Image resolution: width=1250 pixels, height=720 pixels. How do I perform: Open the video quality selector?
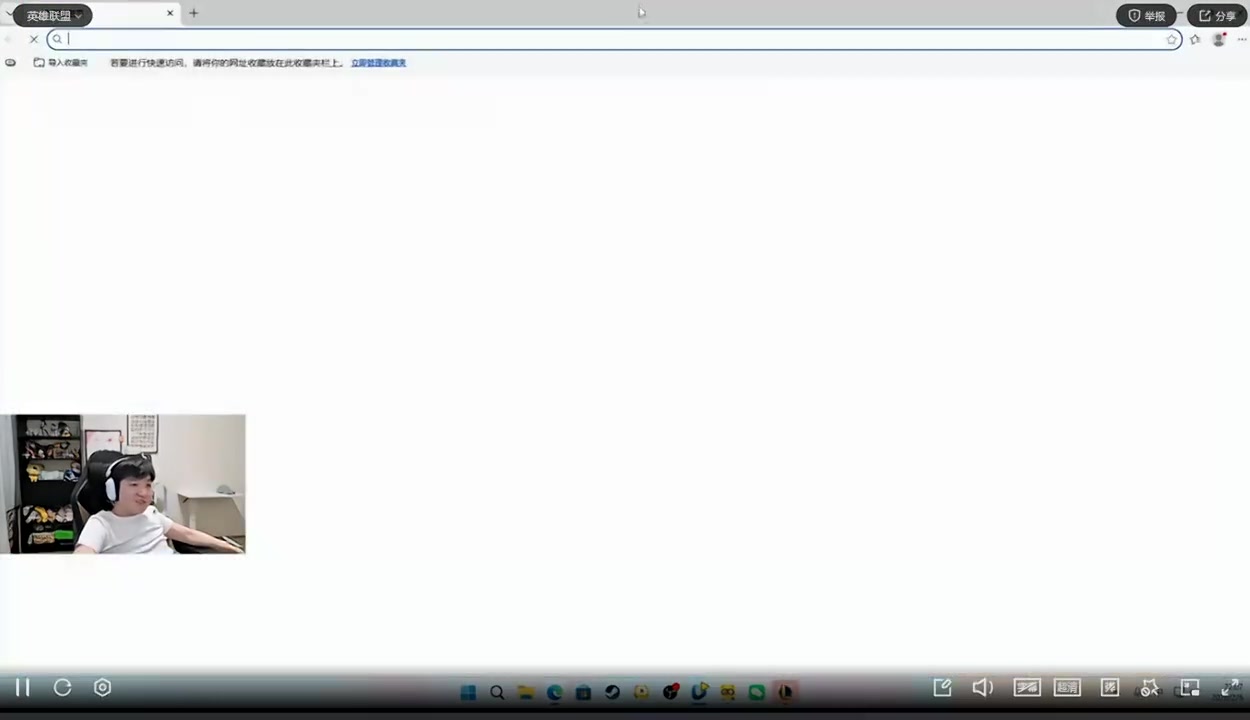1068,687
